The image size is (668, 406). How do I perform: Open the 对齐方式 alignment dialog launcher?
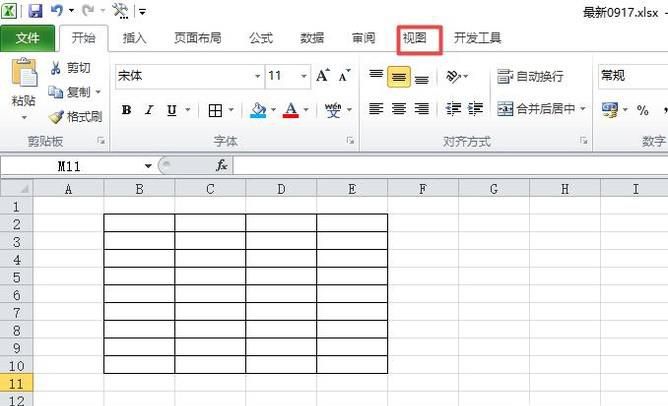tap(583, 140)
